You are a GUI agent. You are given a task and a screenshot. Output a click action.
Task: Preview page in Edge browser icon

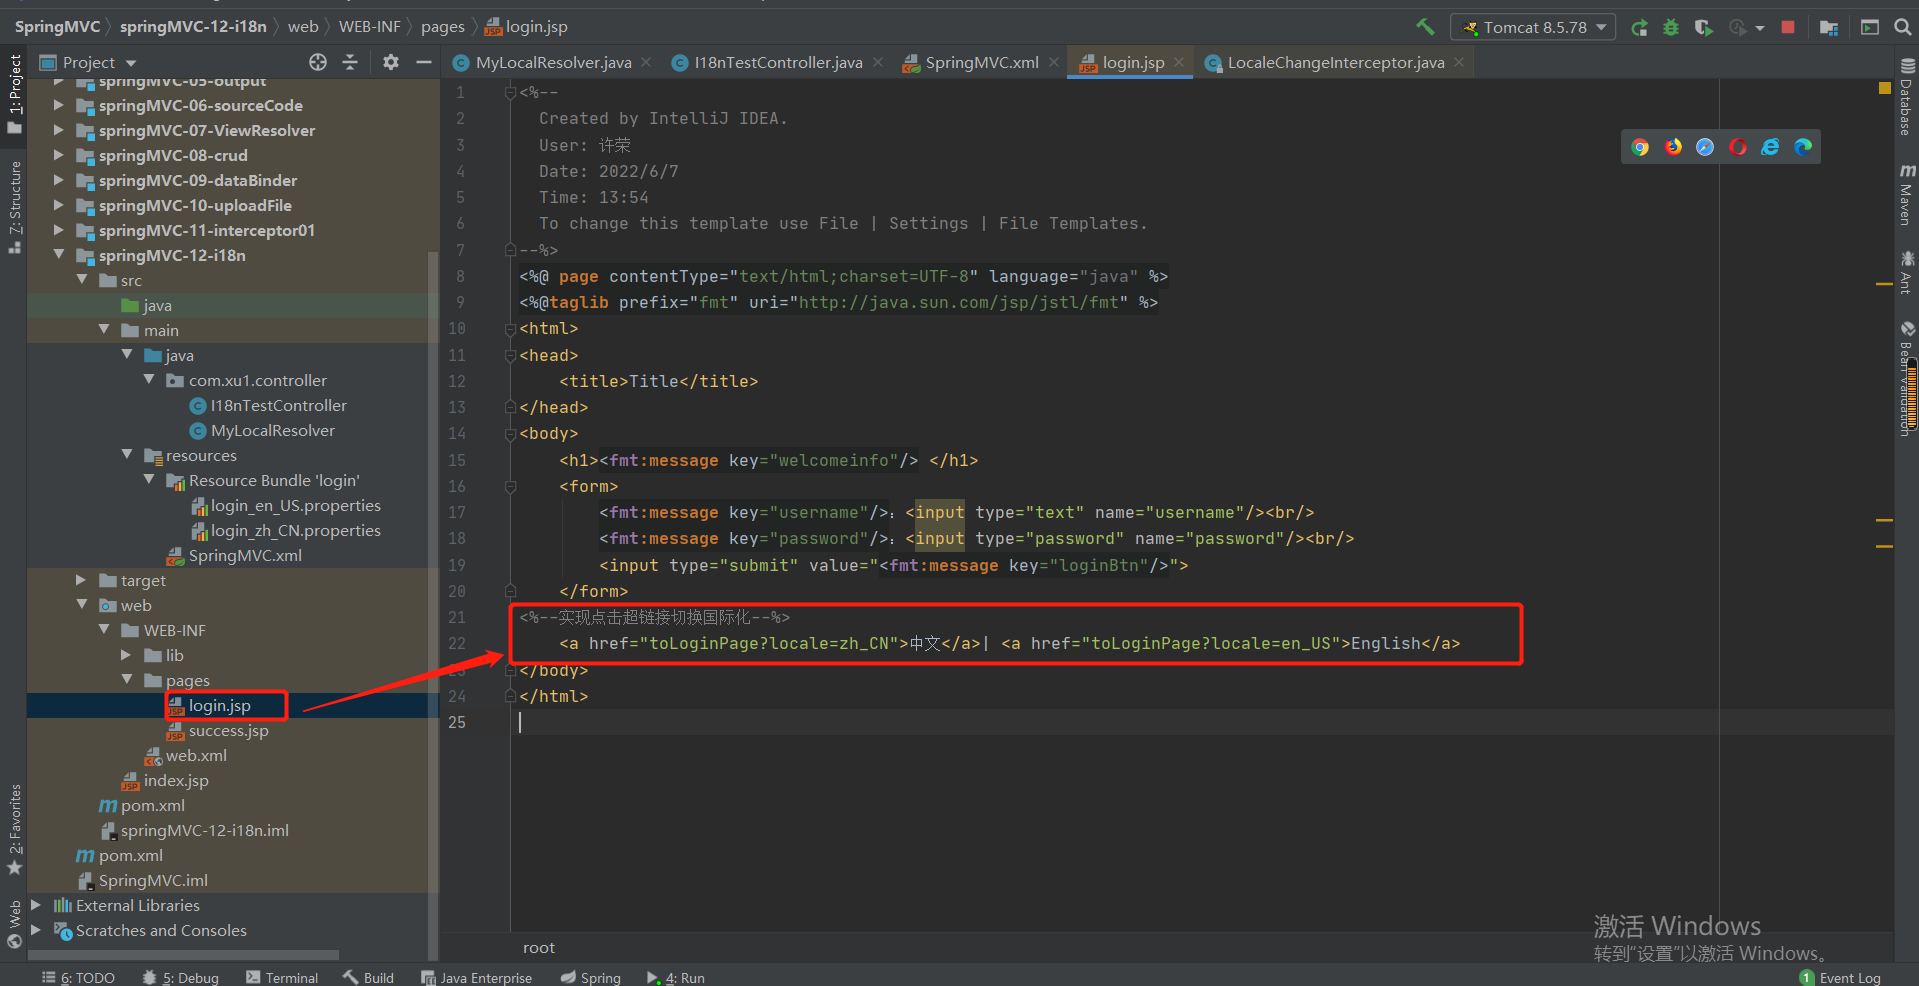(x=1803, y=147)
